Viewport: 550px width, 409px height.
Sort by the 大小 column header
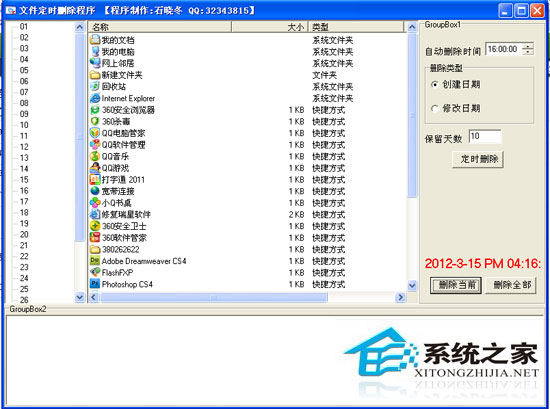pyautogui.click(x=270, y=27)
